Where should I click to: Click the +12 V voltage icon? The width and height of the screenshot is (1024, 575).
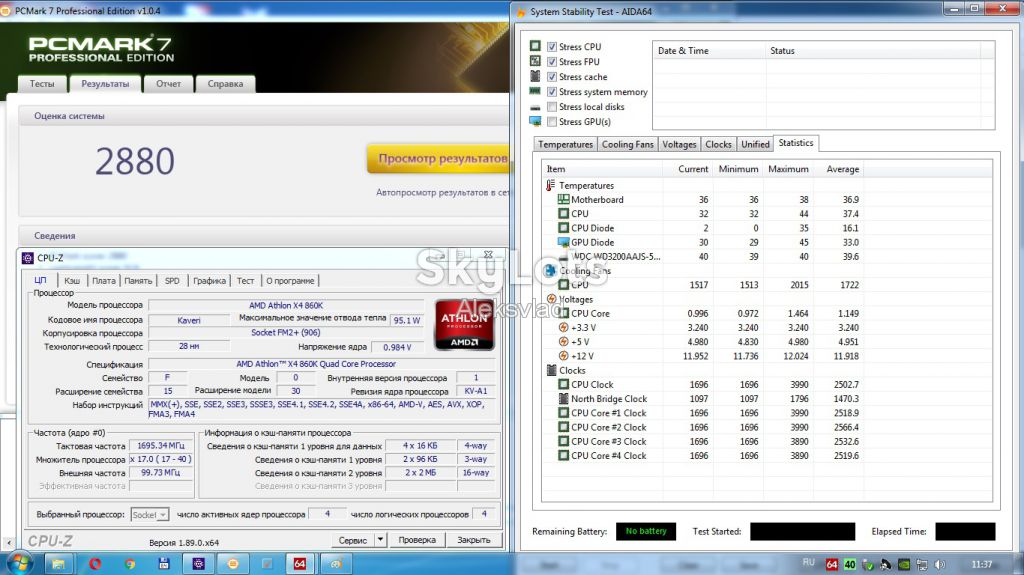click(563, 355)
